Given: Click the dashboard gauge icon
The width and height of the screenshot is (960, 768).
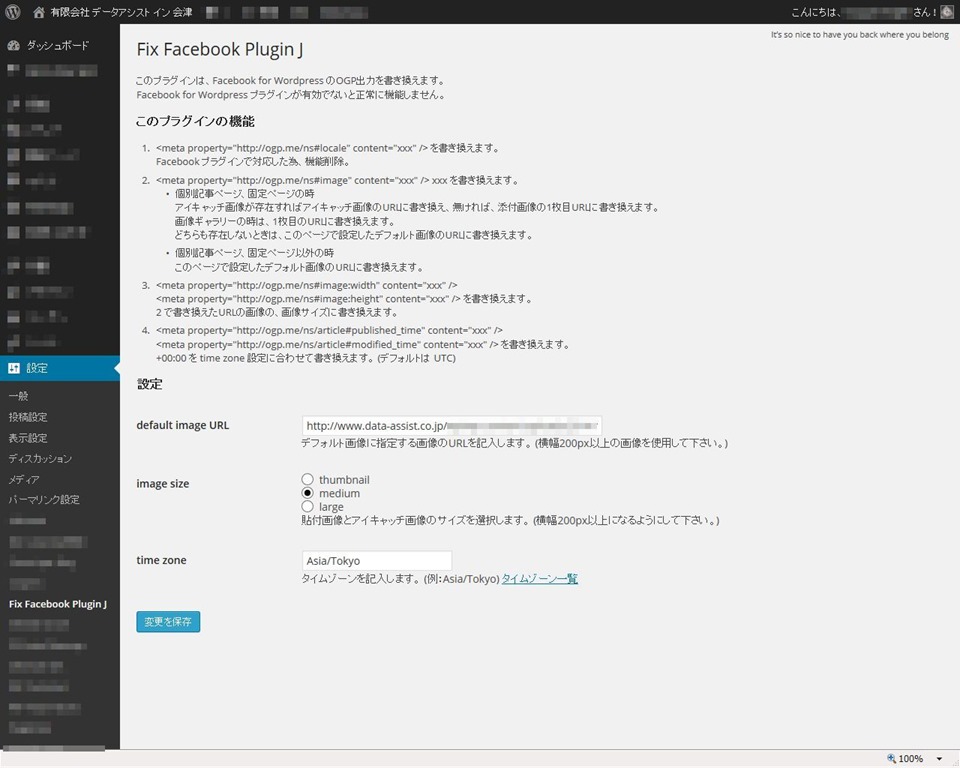Looking at the screenshot, I should [x=13, y=45].
